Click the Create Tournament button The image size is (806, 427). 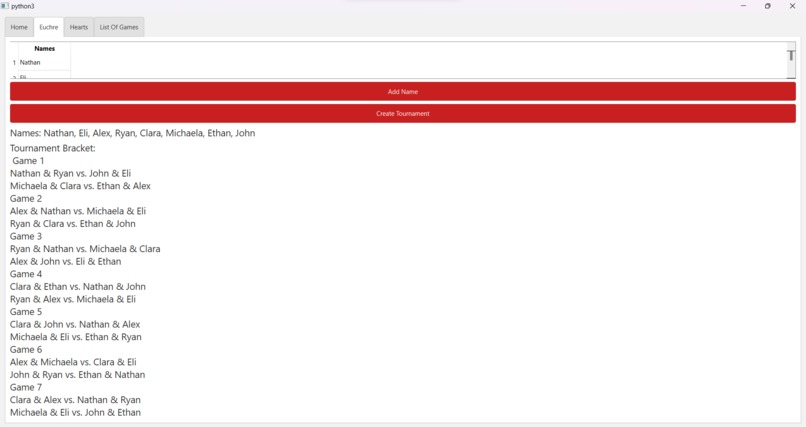(x=402, y=114)
